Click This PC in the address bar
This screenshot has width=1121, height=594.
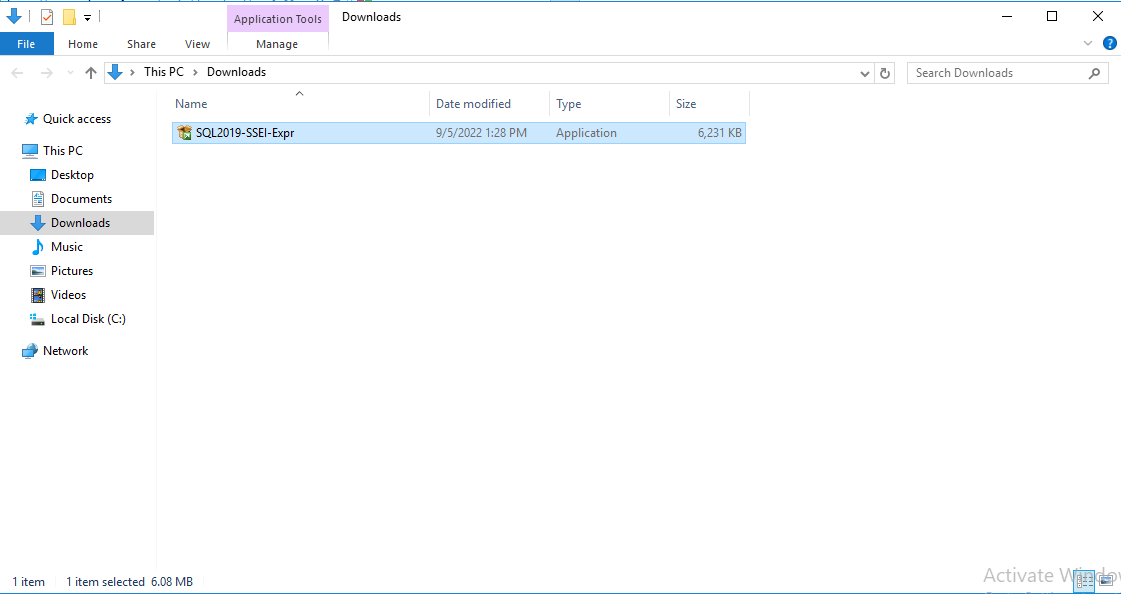[164, 72]
